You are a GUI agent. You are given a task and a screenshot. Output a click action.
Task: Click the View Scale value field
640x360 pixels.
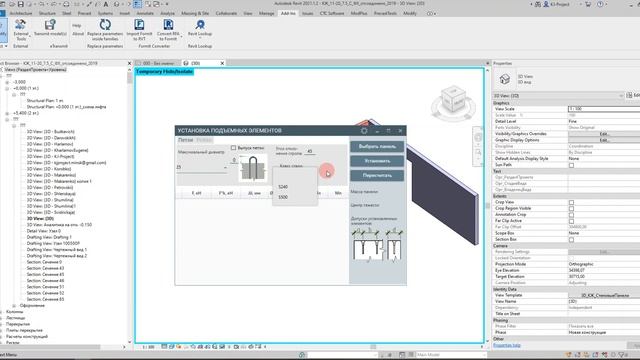tap(604, 109)
